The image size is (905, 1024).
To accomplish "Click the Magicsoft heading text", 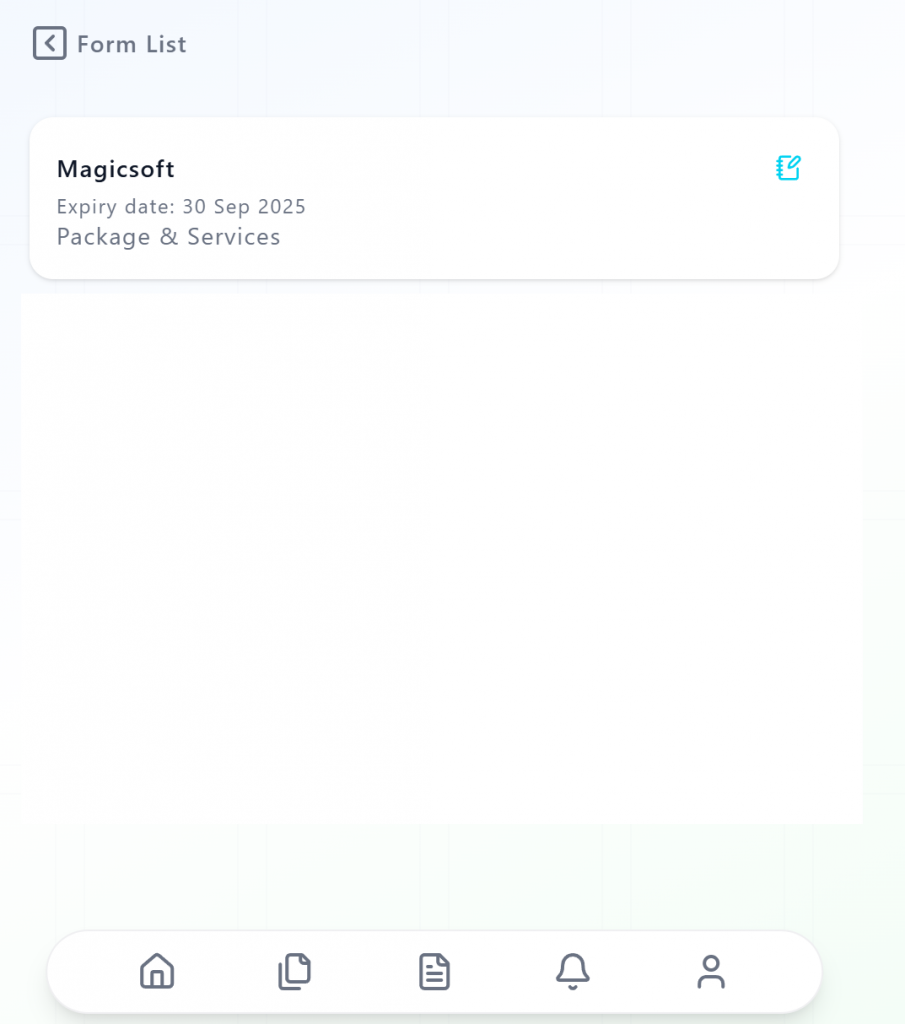I will (116, 169).
